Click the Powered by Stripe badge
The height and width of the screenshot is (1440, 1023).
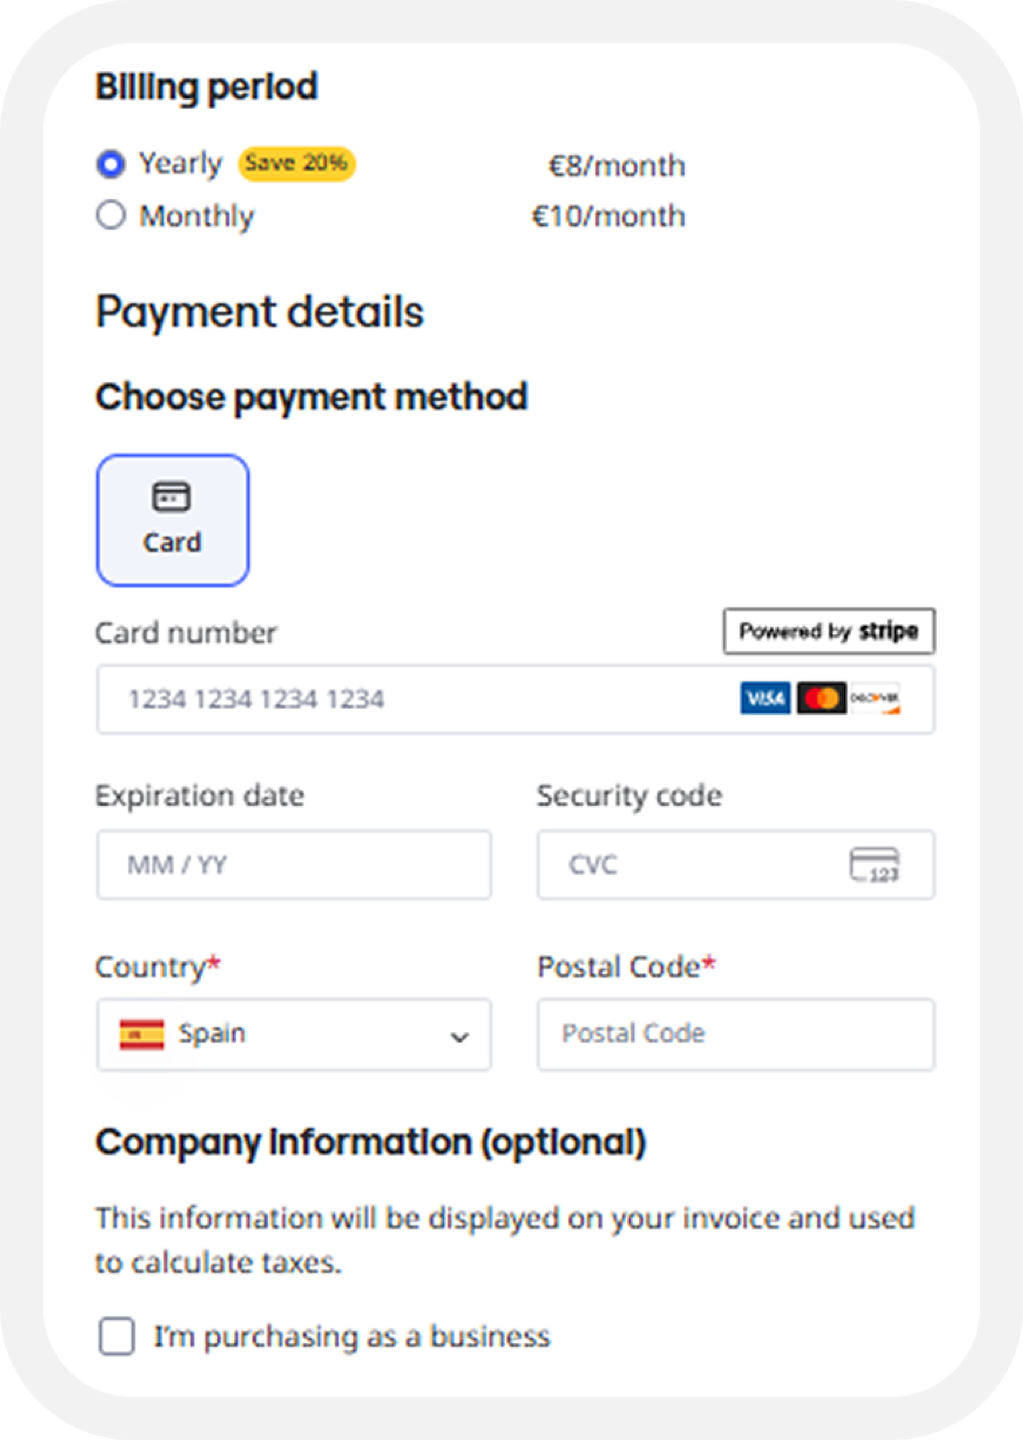[829, 631]
